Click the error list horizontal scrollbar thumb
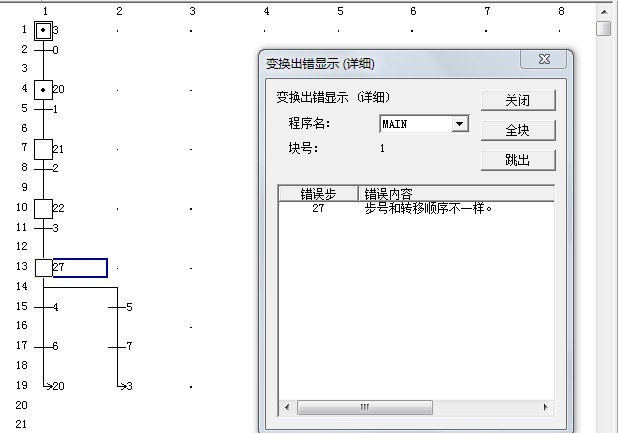The image size is (618, 433). point(365,407)
